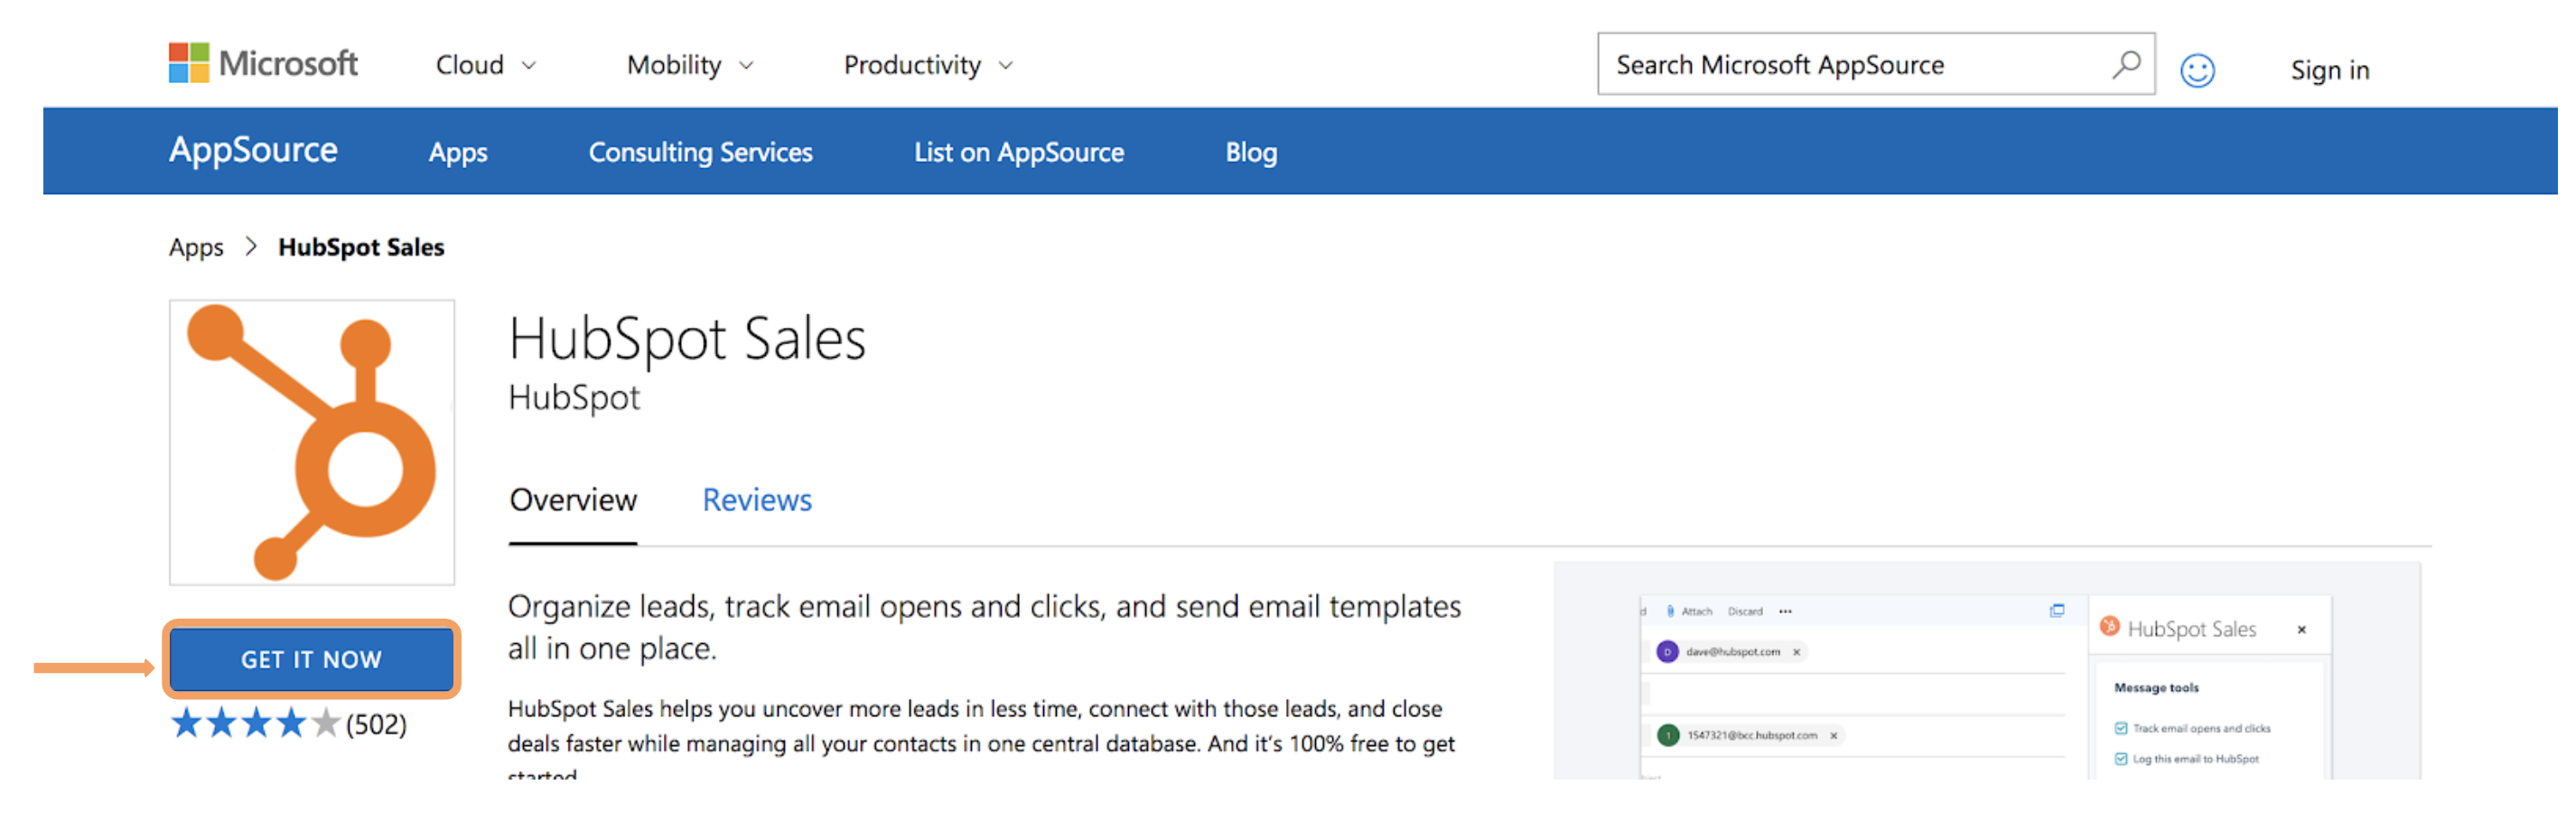Image resolution: width=2576 pixels, height=813 pixels.
Task: Click the star rating under Get It Now
Action: tap(255, 723)
